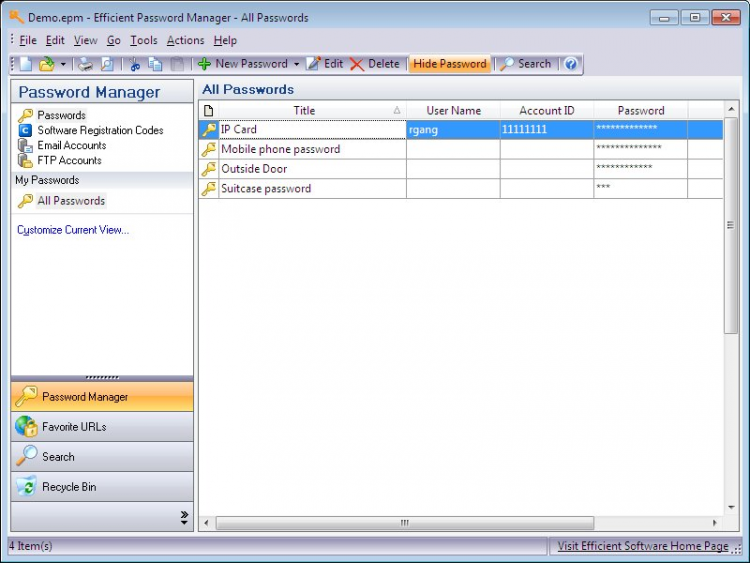Click the Paste clipboard icon

(177, 64)
